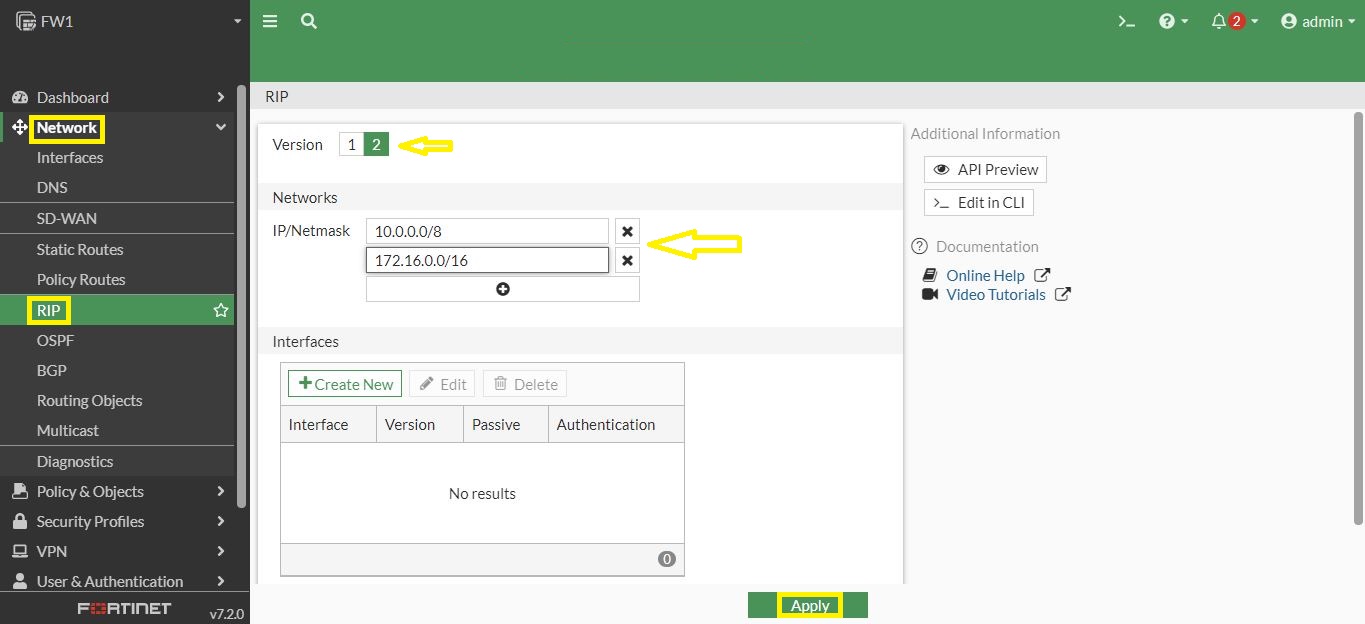Open the search from the top navigation bar
The width and height of the screenshot is (1365, 624).
[308, 20]
